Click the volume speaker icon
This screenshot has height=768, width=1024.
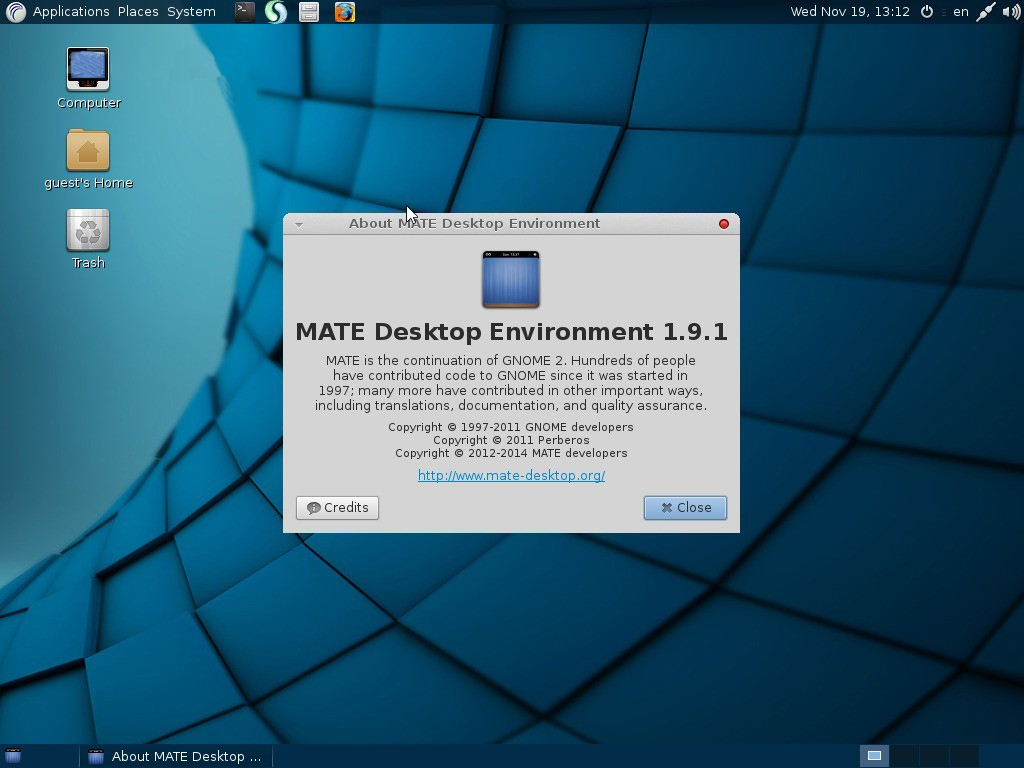click(x=1010, y=12)
